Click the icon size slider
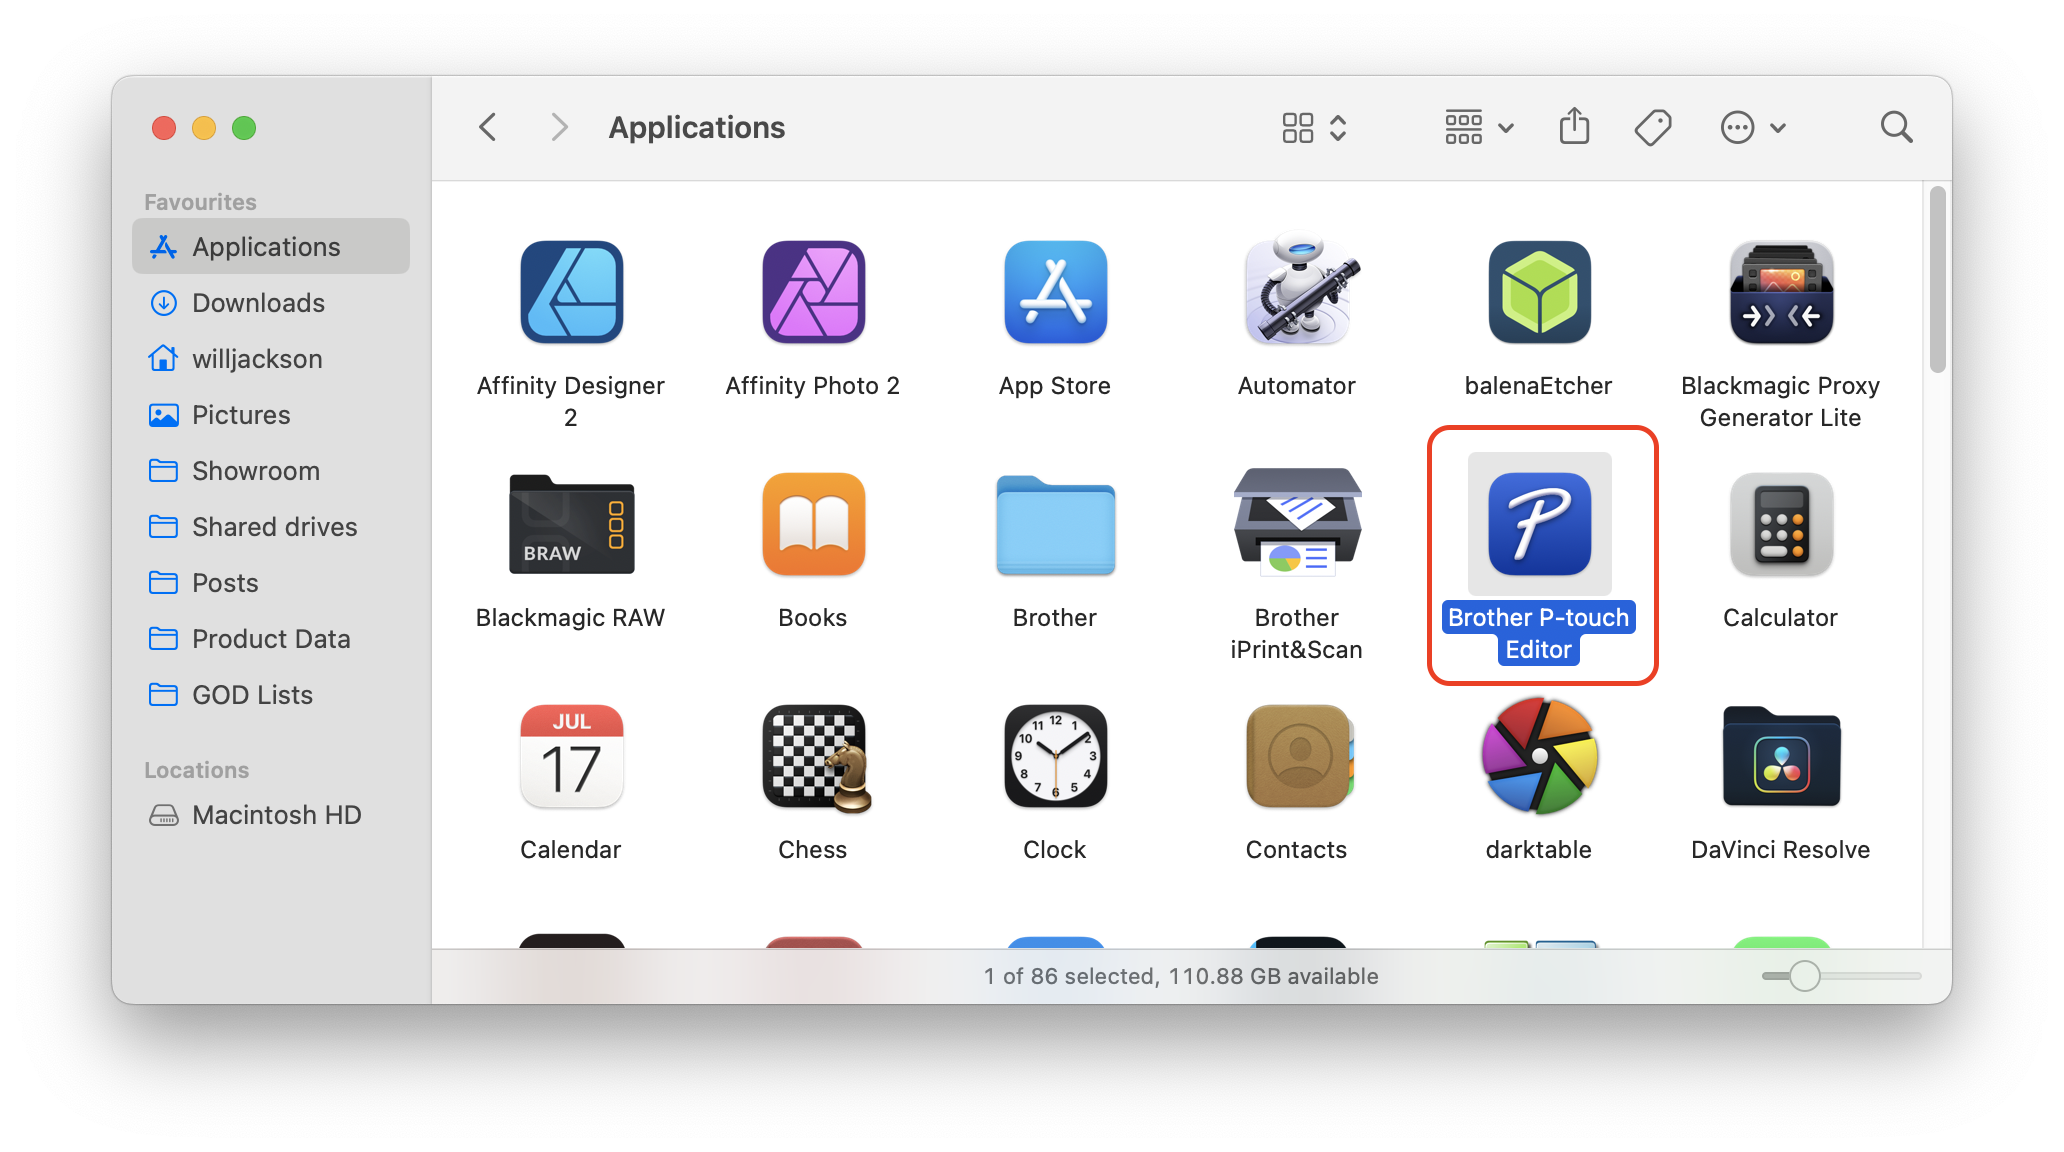Image resolution: width=2064 pixels, height=1152 pixels. point(1805,976)
